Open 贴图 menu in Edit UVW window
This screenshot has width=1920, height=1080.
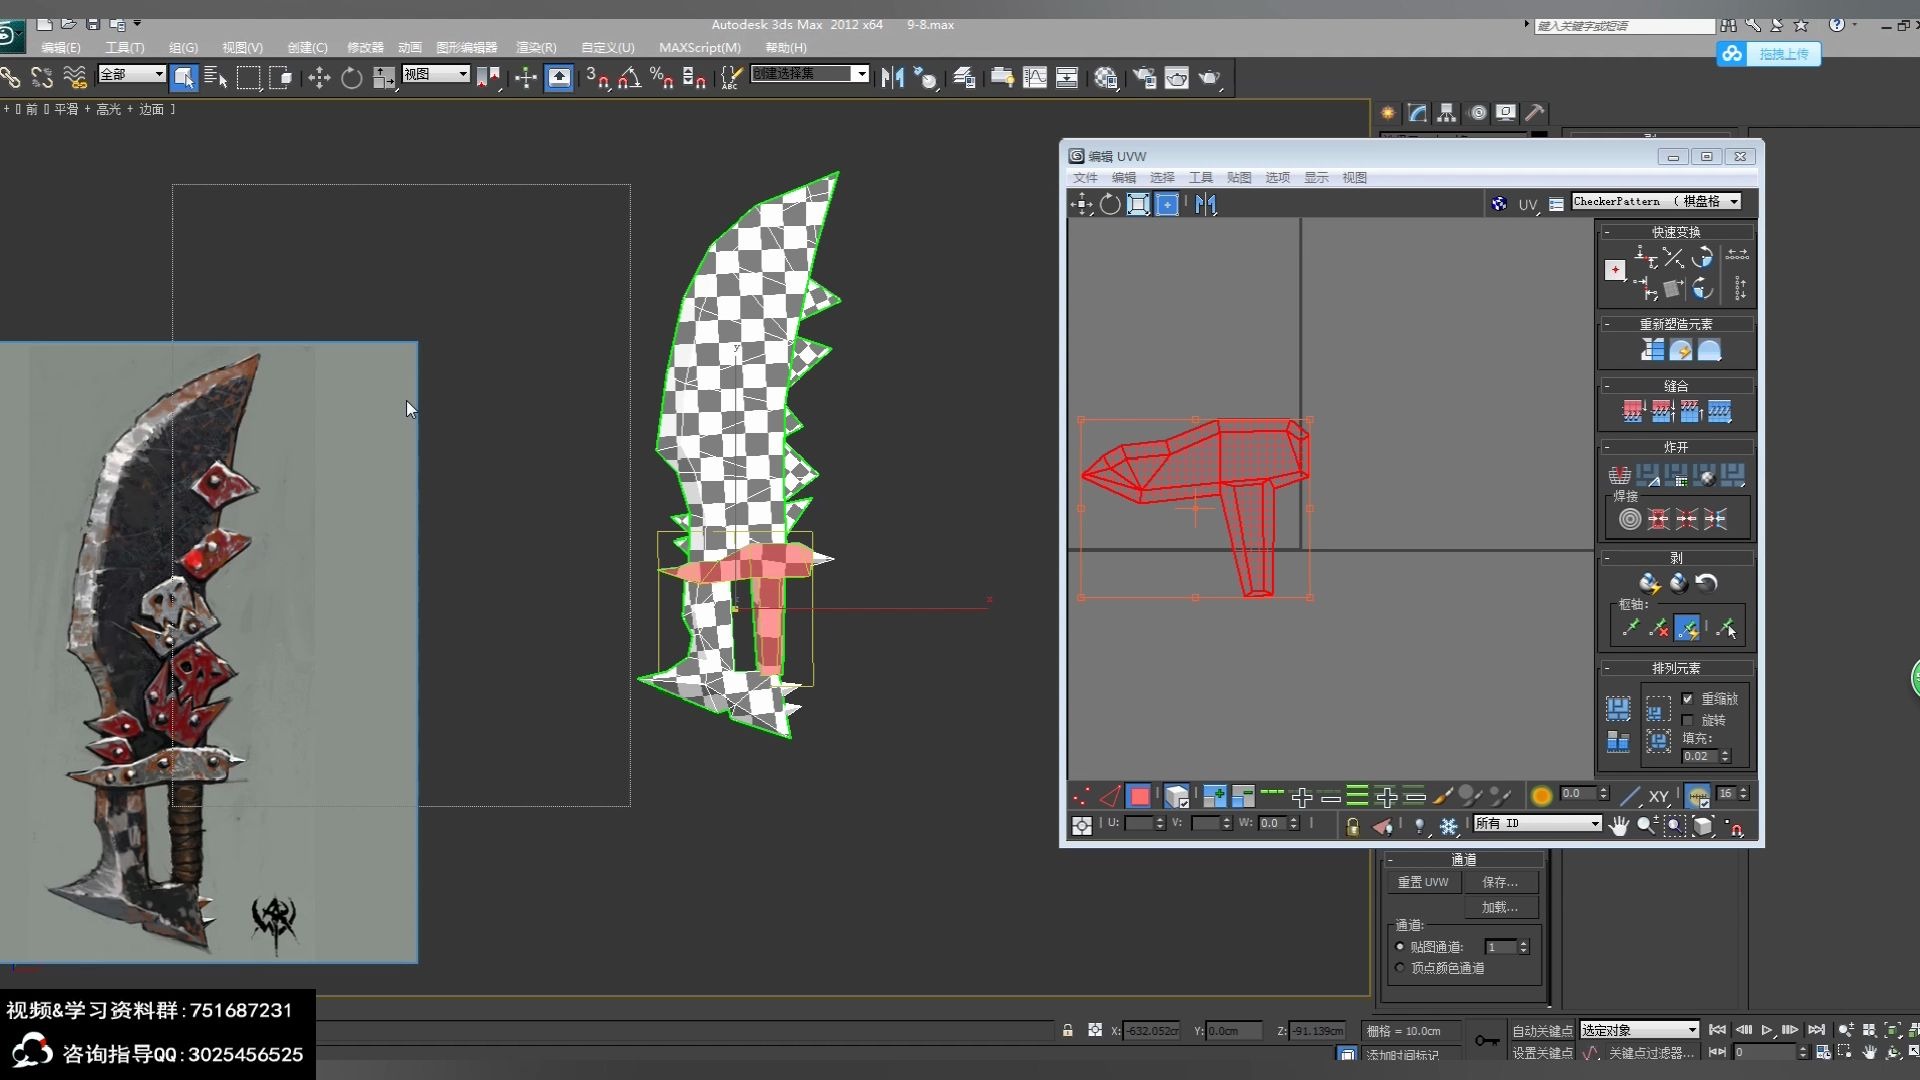point(1239,178)
